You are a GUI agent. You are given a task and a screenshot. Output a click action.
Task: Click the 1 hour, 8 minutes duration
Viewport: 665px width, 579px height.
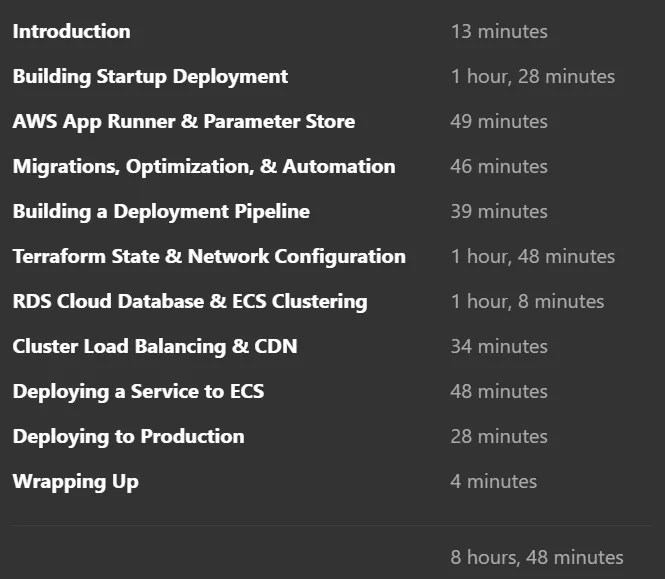click(x=528, y=302)
